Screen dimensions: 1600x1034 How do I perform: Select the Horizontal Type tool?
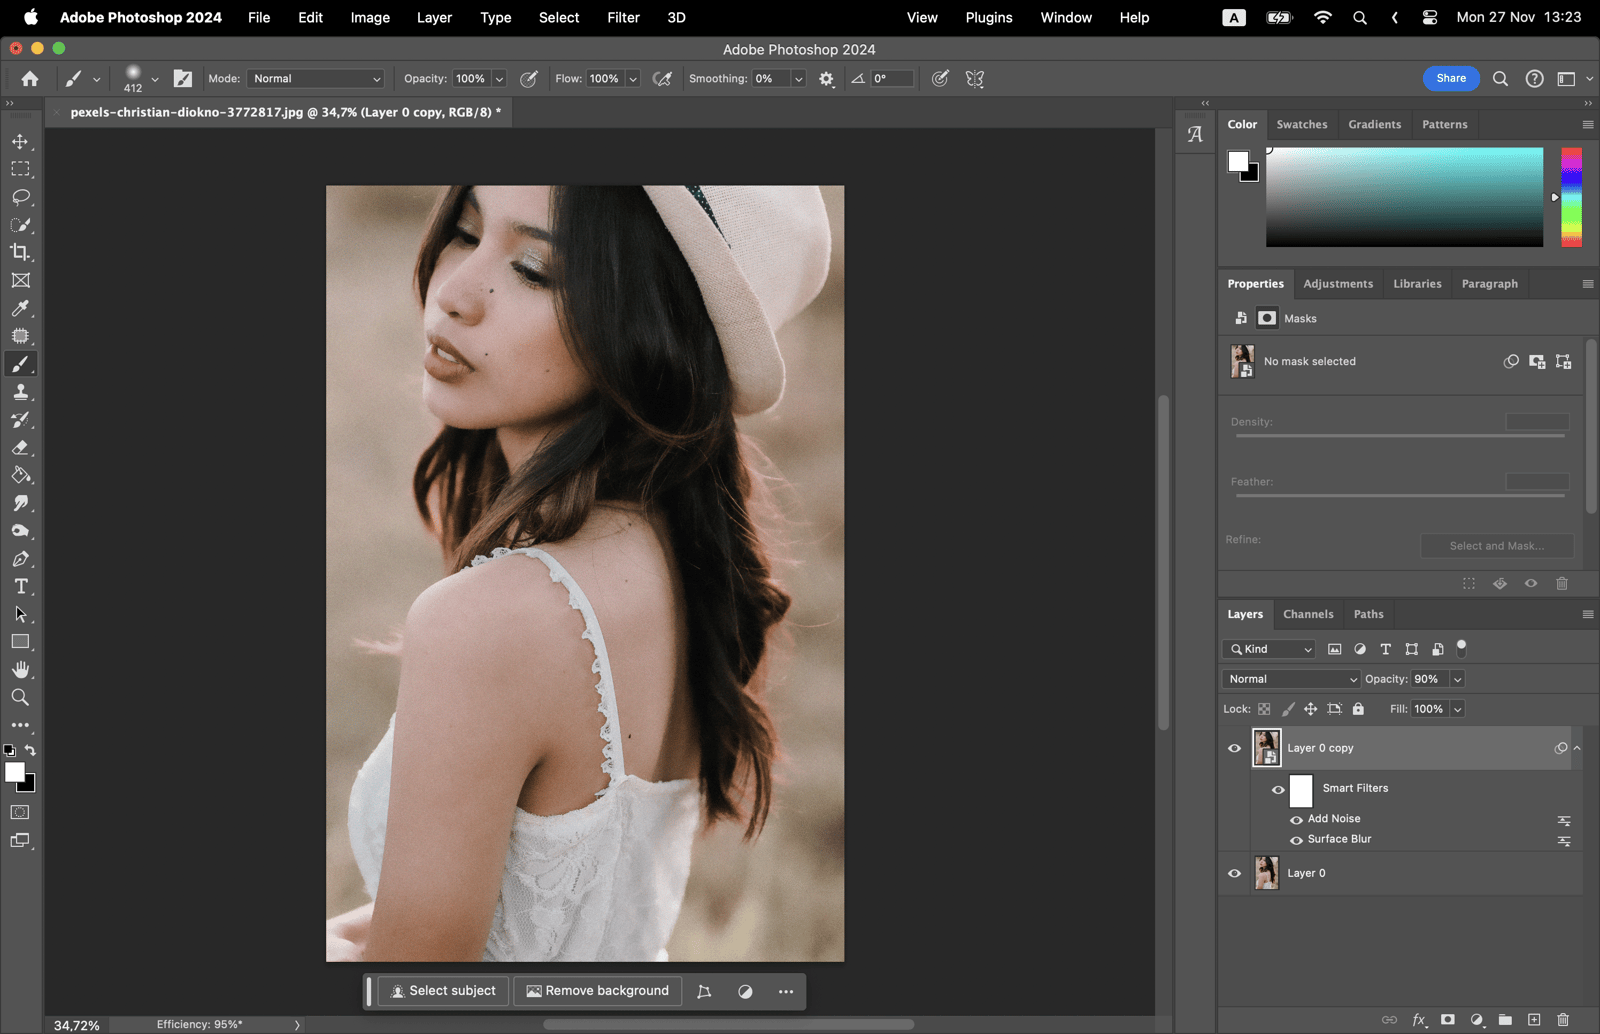click(x=20, y=587)
